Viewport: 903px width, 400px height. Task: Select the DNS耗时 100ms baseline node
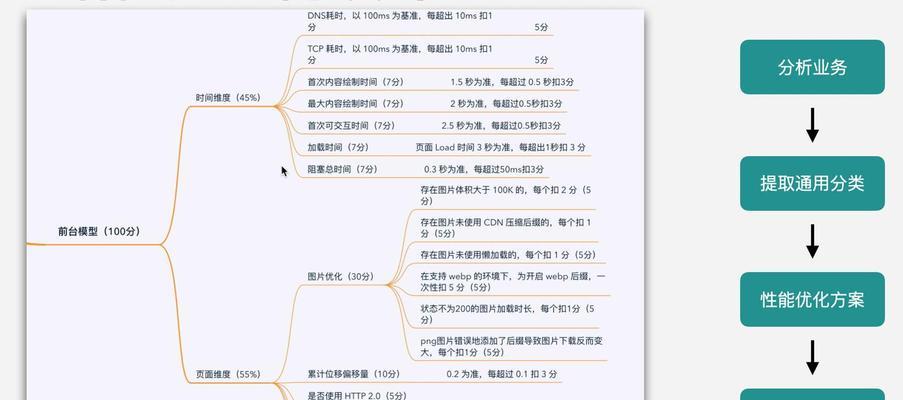[400, 21]
